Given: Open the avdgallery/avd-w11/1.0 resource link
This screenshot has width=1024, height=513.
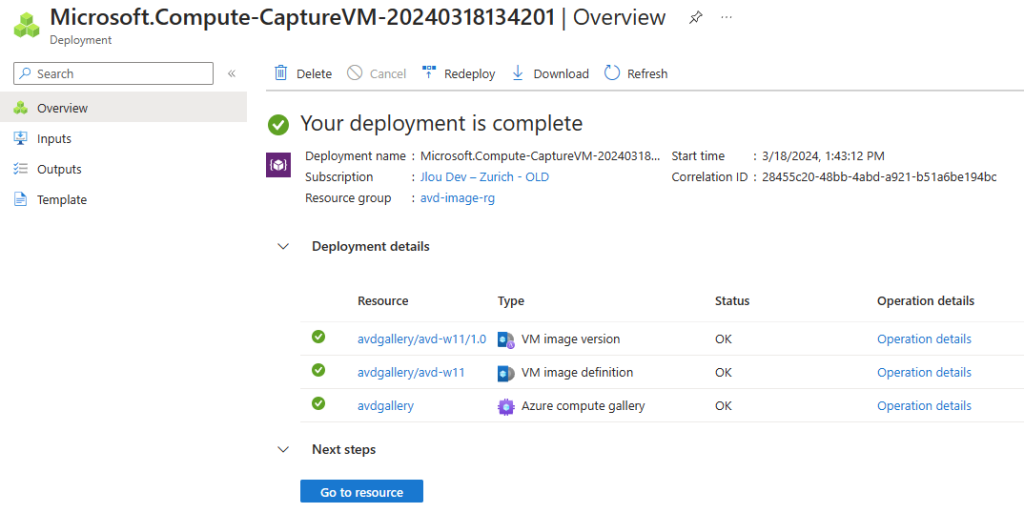Looking at the screenshot, I should (x=422, y=339).
